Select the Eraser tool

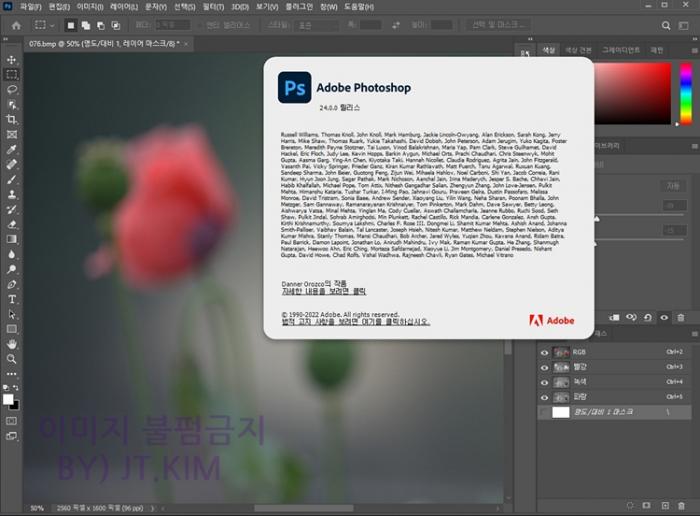tap(12, 225)
